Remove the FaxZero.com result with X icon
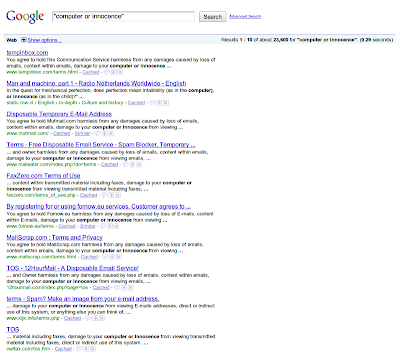The height and width of the screenshot is (360, 400). point(118,195)
